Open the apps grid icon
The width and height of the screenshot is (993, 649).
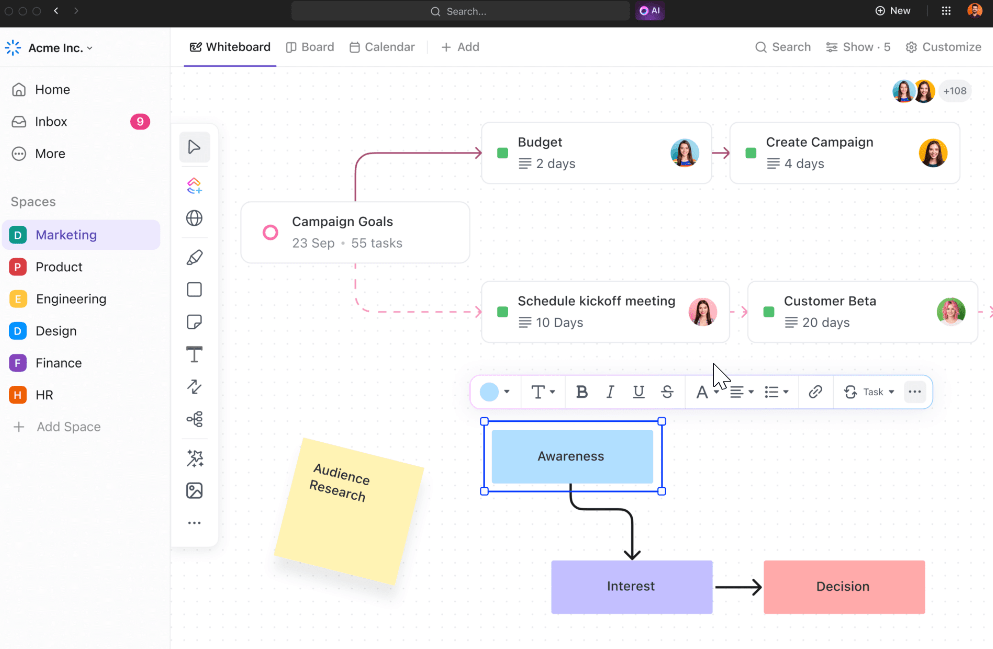point(946,11)
